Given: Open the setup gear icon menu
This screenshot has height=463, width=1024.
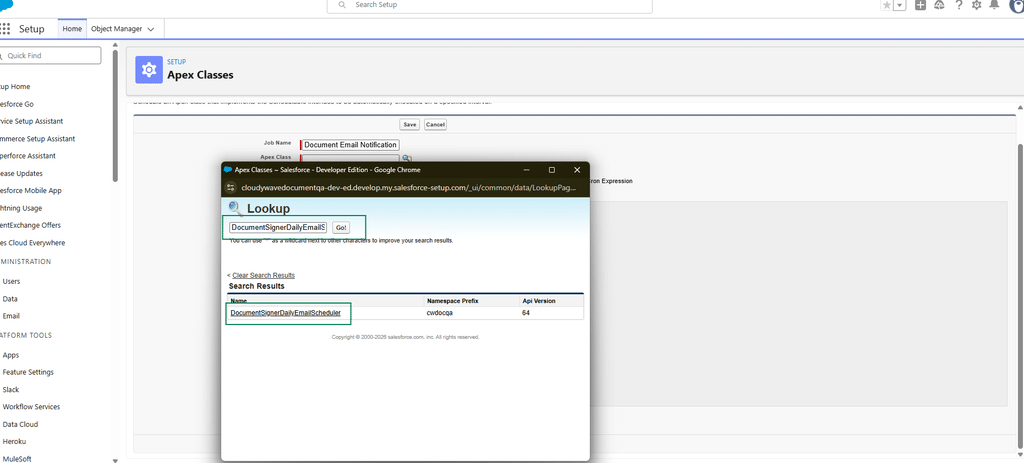Looking at the screenshot, I should 976,5.
